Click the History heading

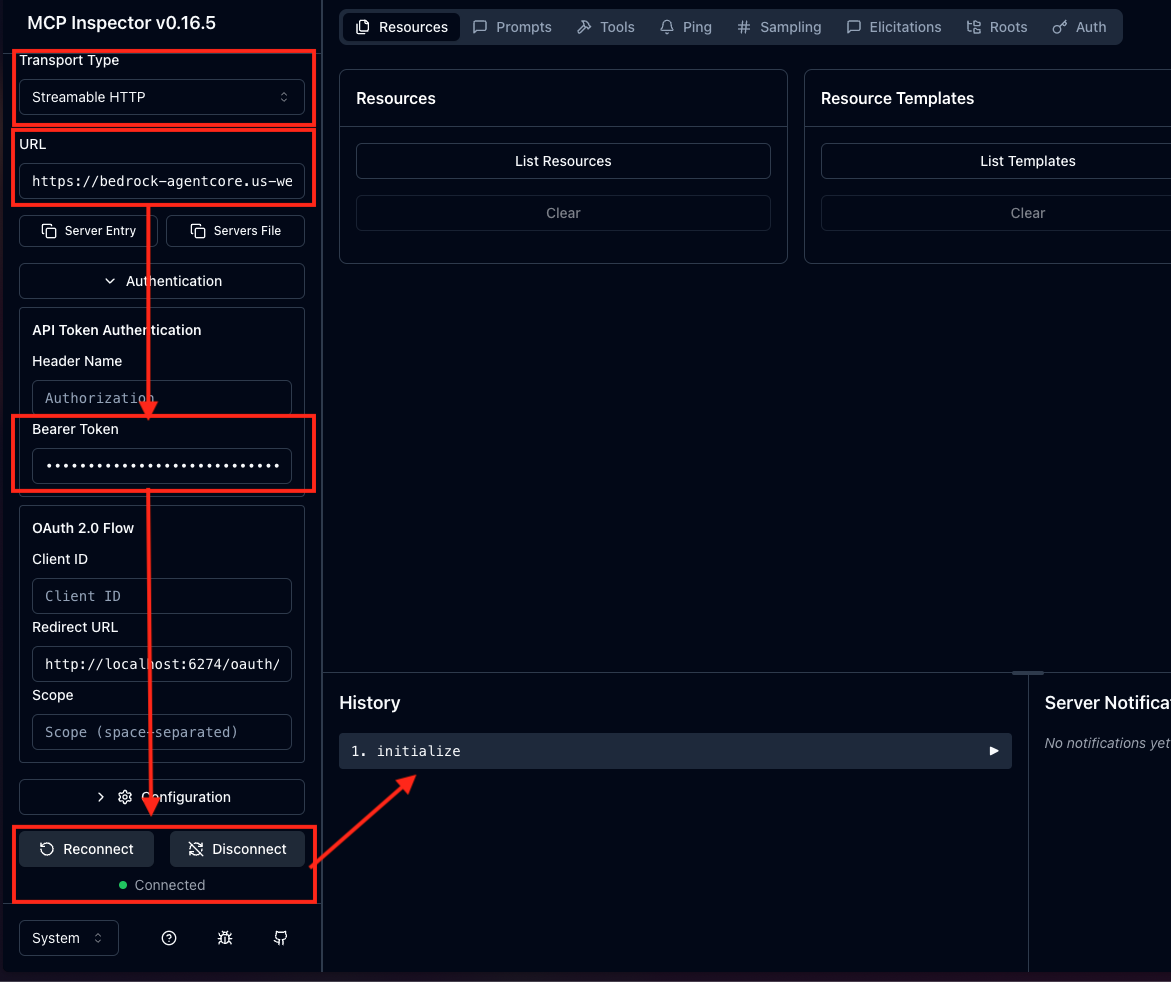click(370, 703)
